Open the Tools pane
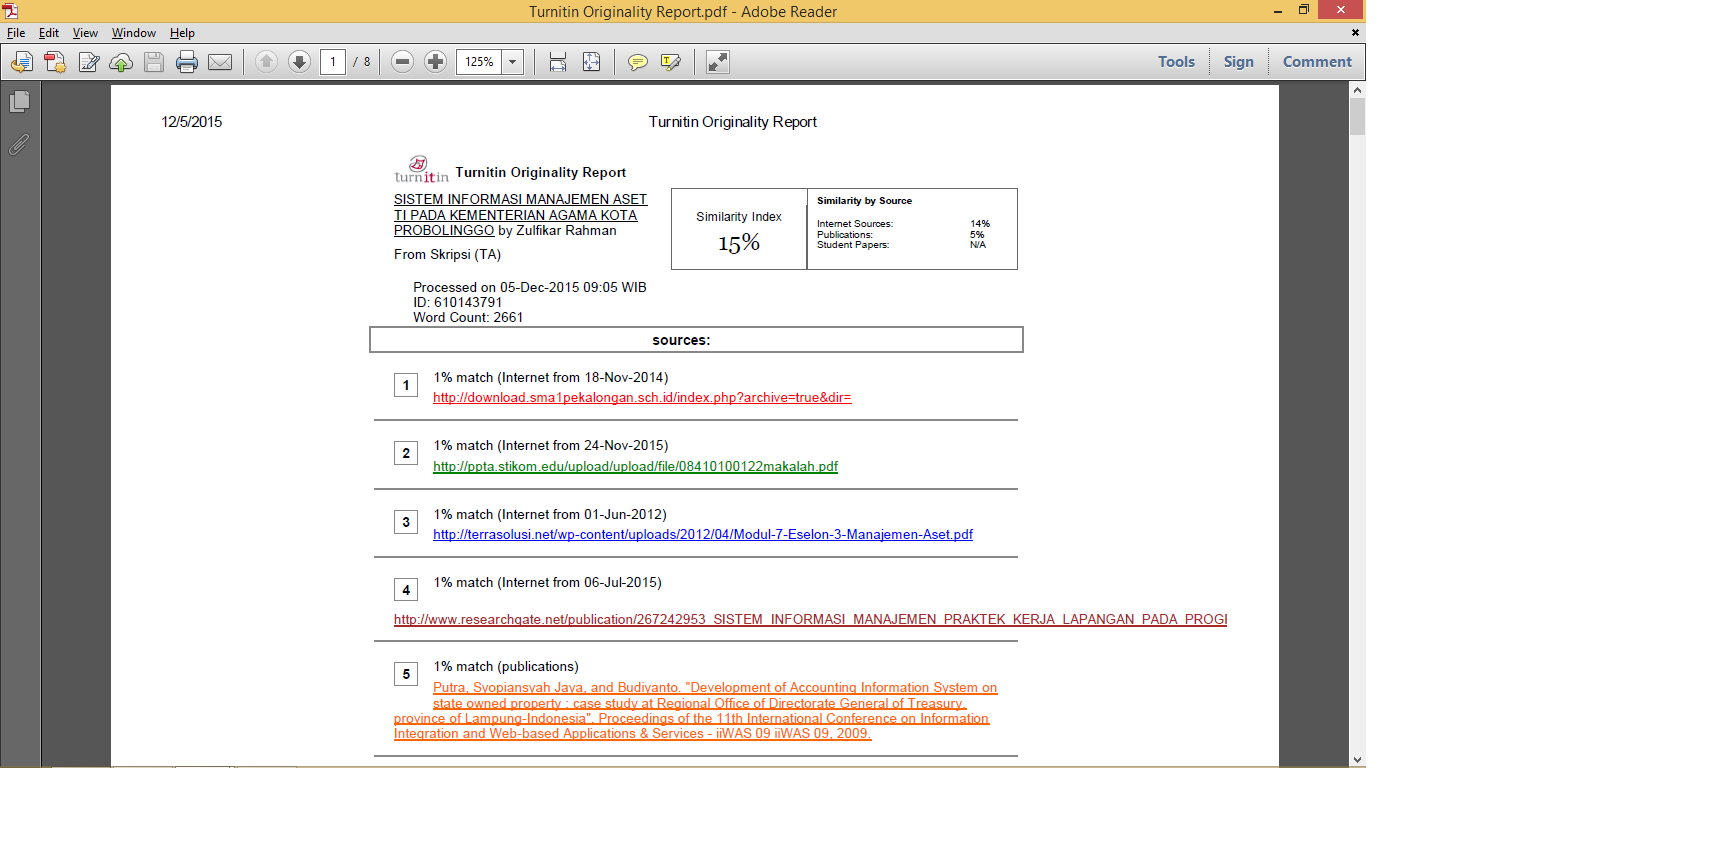 pyautogui.click(x=1176, y=62)
